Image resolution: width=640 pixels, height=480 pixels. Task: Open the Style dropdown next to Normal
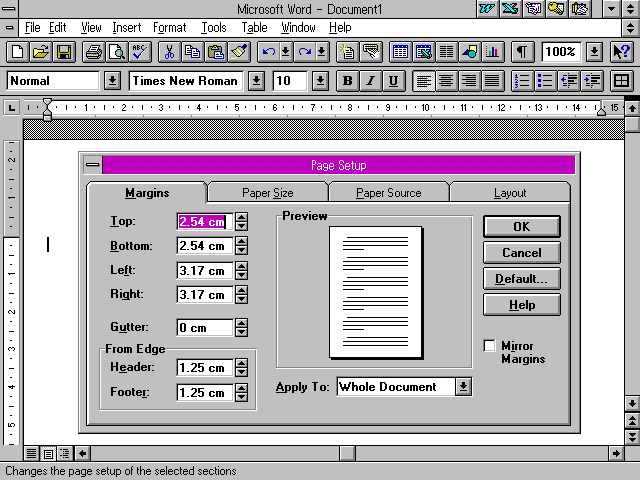coord(112,81)
